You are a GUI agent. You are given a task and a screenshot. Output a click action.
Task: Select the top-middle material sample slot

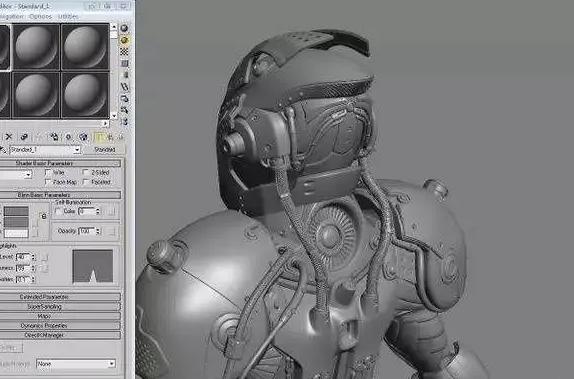point(36,47)
